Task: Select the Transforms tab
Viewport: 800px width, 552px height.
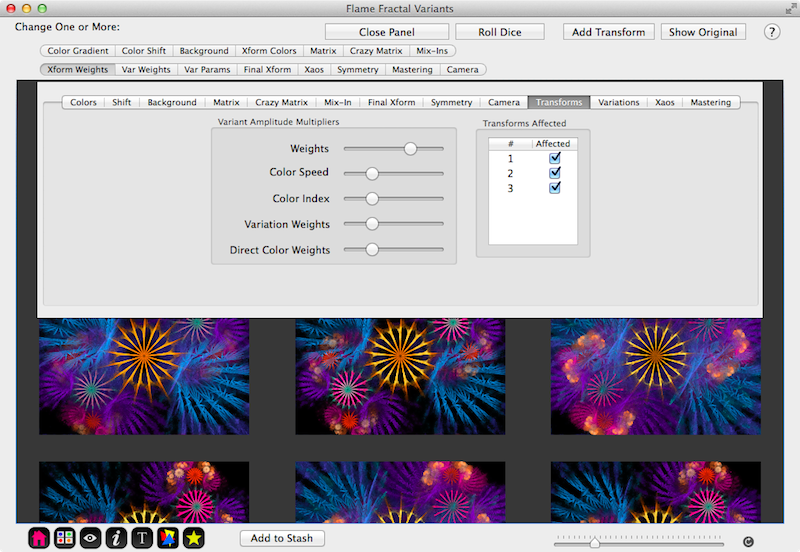Action: (x=559, y=103)
